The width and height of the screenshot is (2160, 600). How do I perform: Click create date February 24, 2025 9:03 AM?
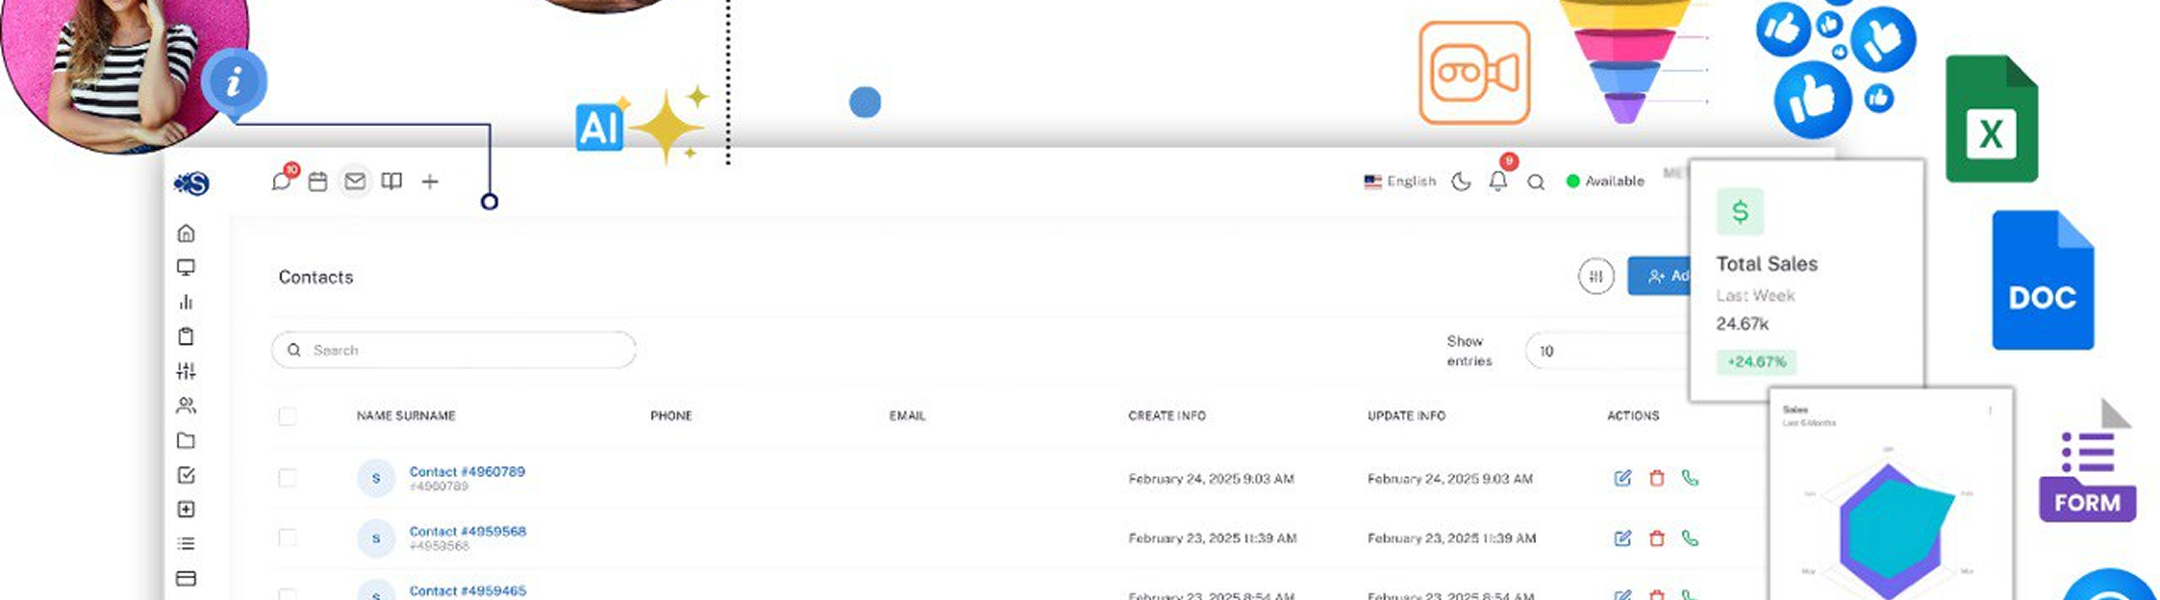click(x=1211, y=479)
